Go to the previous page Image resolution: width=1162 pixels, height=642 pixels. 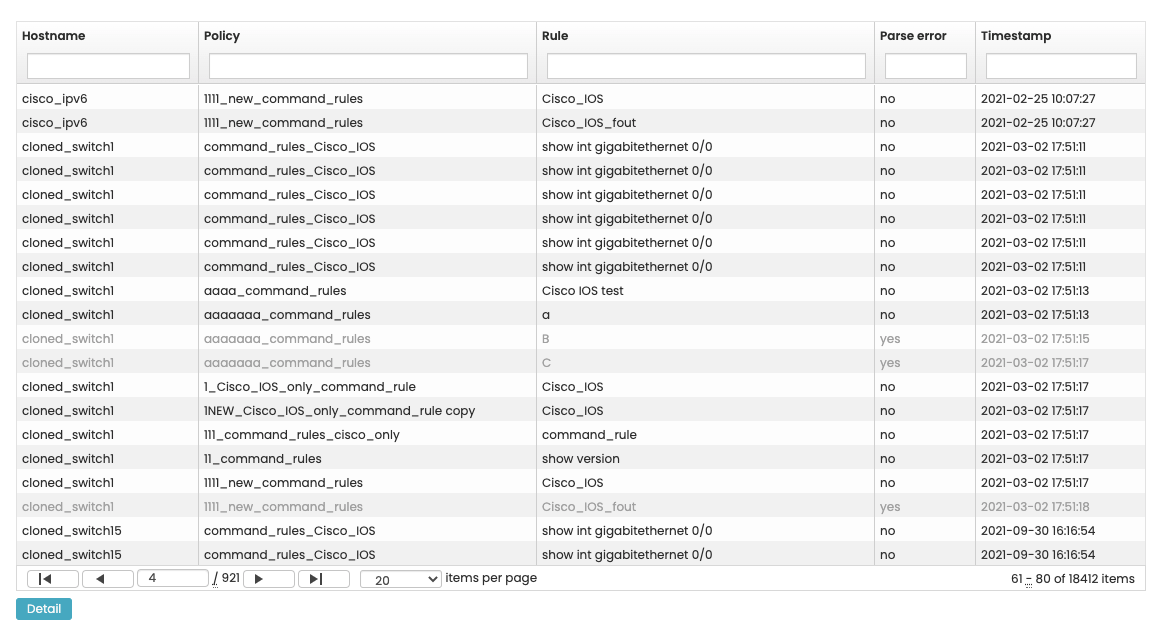click(x=107, y=579)
